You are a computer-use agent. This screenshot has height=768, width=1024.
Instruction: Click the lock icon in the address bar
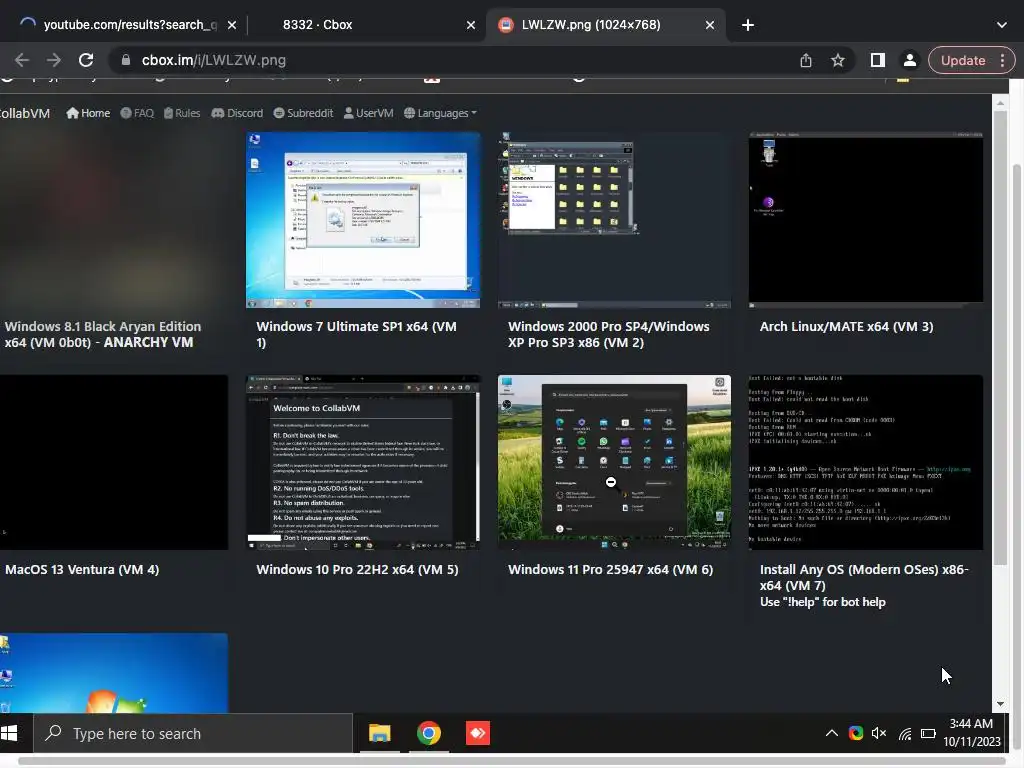(125, 60)
